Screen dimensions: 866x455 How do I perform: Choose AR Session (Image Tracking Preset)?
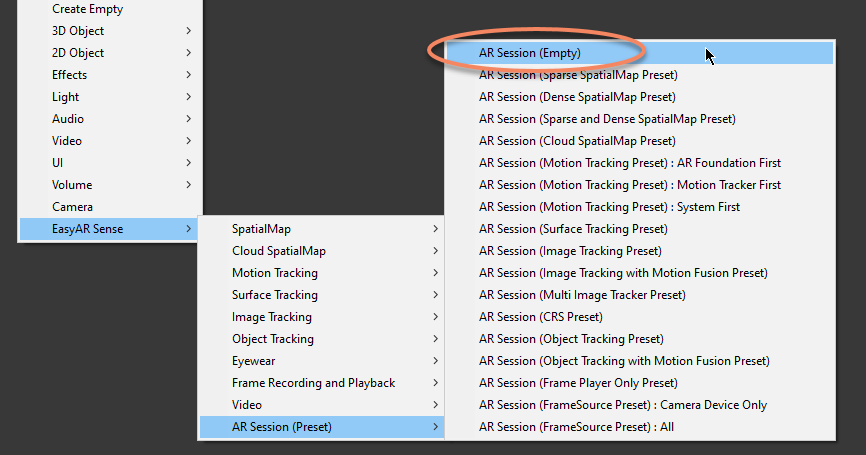click(570, 251)
